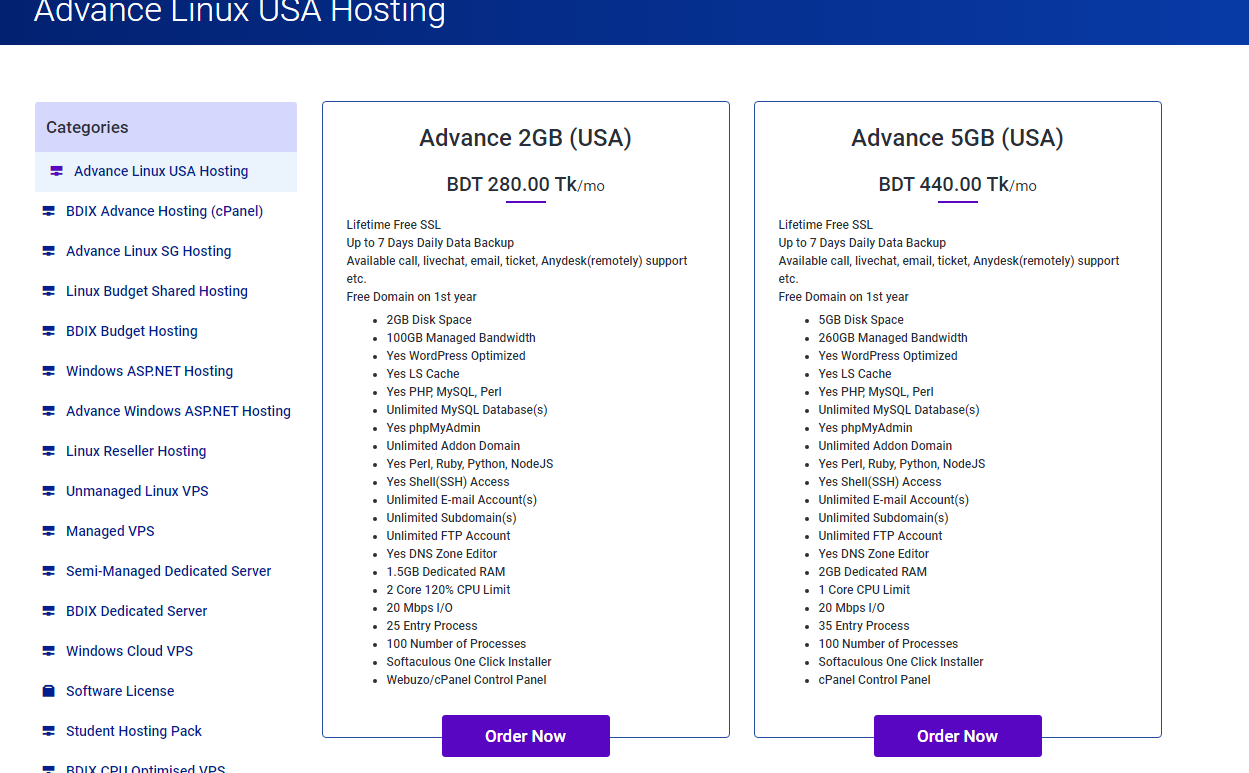
Task: Open BDIX Budget Hosting category
Action: point(131,331)
